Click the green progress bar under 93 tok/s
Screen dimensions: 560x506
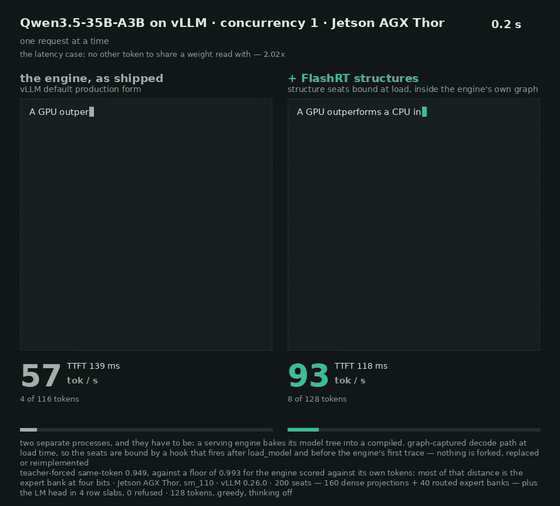click(414, 430)
